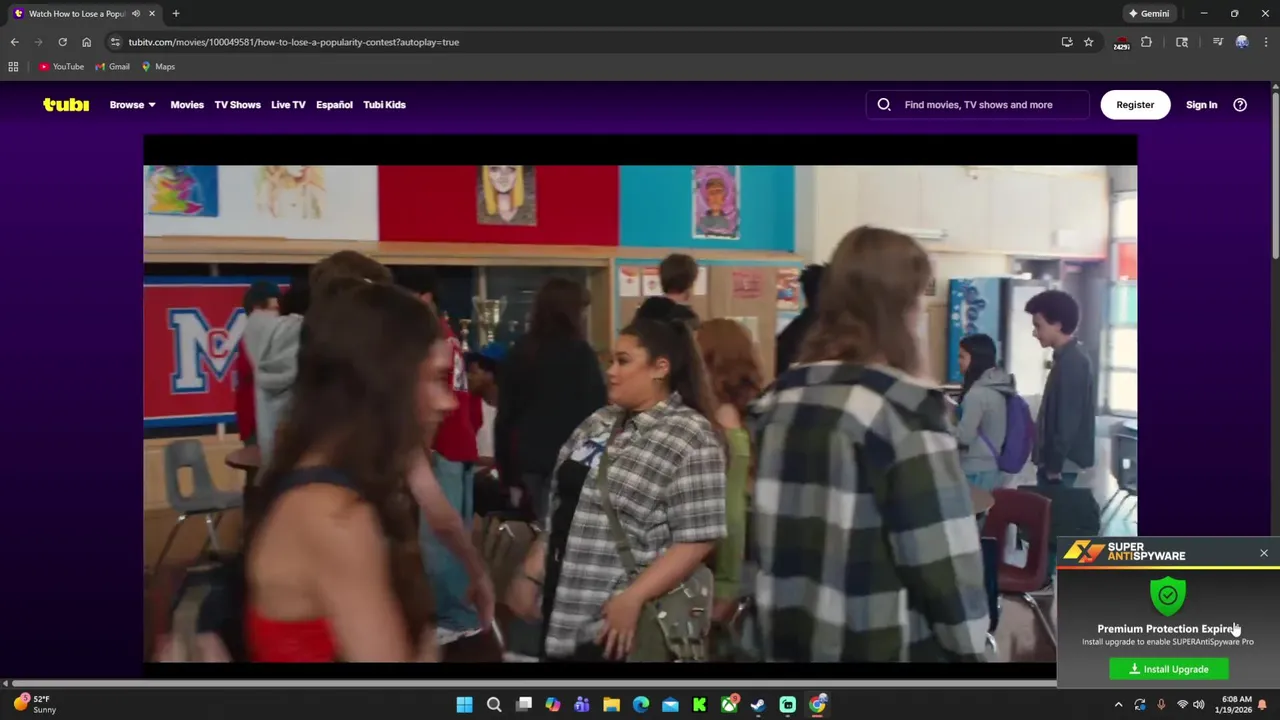The image size is (1280, 720).
Task: Open Live TV
Action: [288, 104]
